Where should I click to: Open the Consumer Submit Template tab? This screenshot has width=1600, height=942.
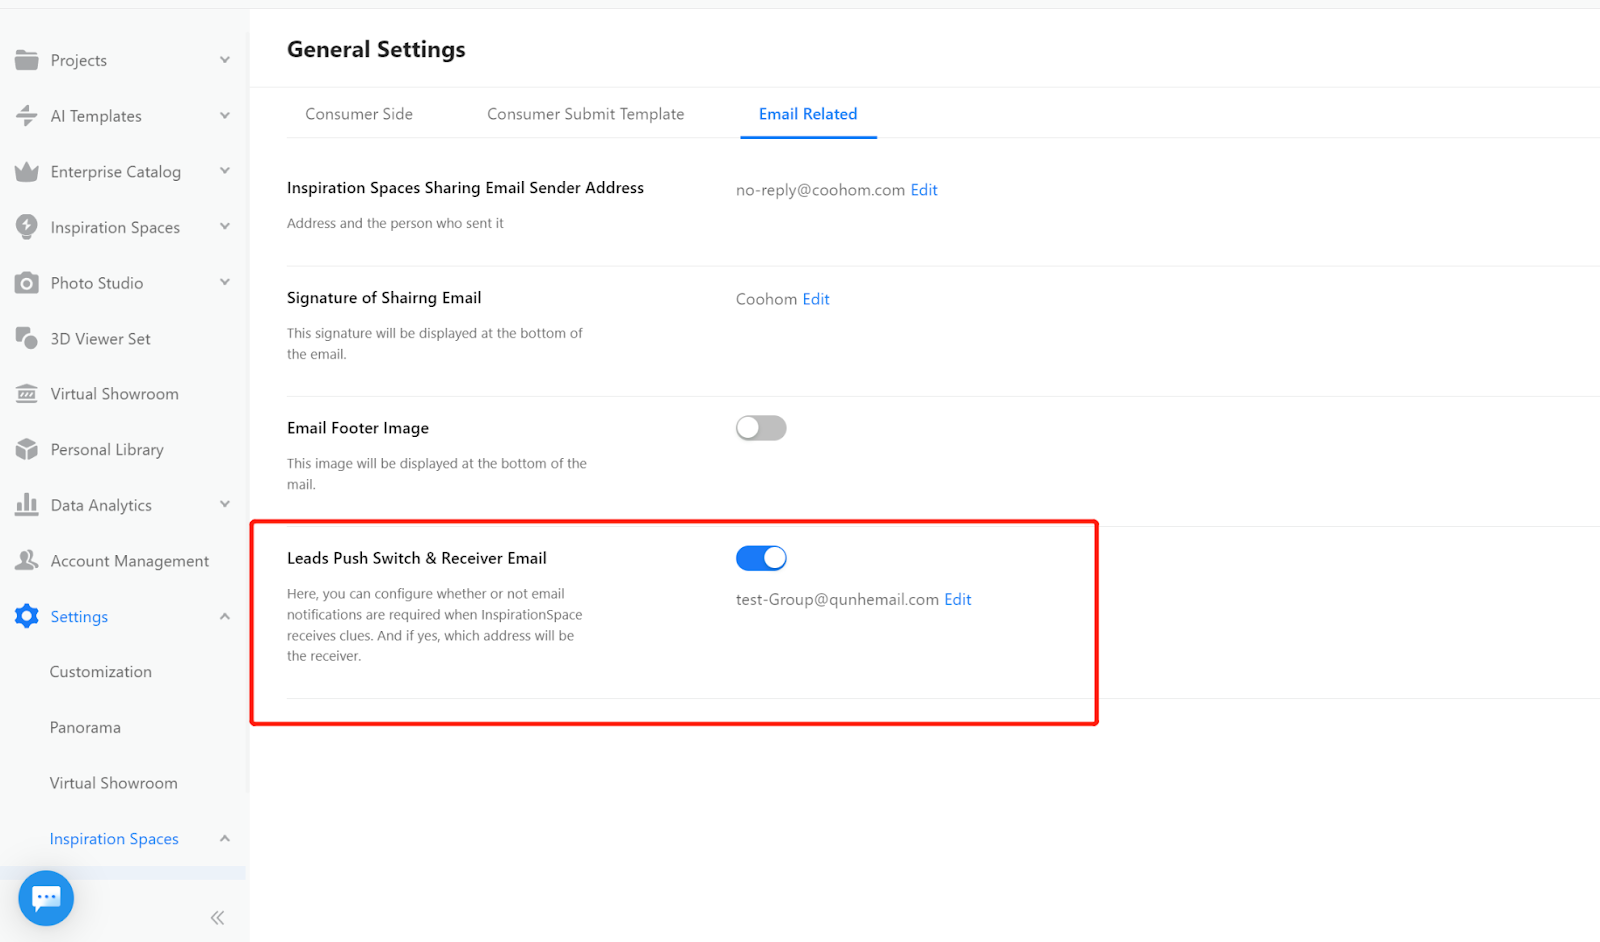tap(585, 114)
